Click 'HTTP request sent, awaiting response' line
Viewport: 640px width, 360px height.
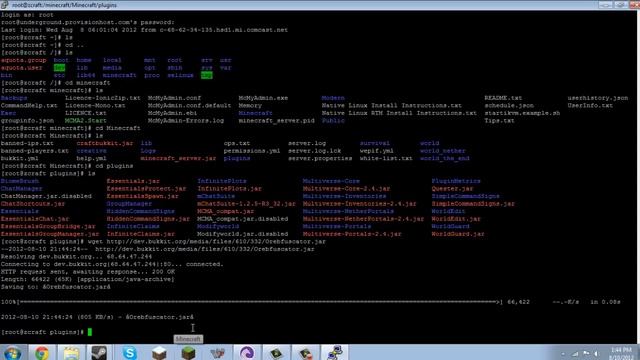88,271
